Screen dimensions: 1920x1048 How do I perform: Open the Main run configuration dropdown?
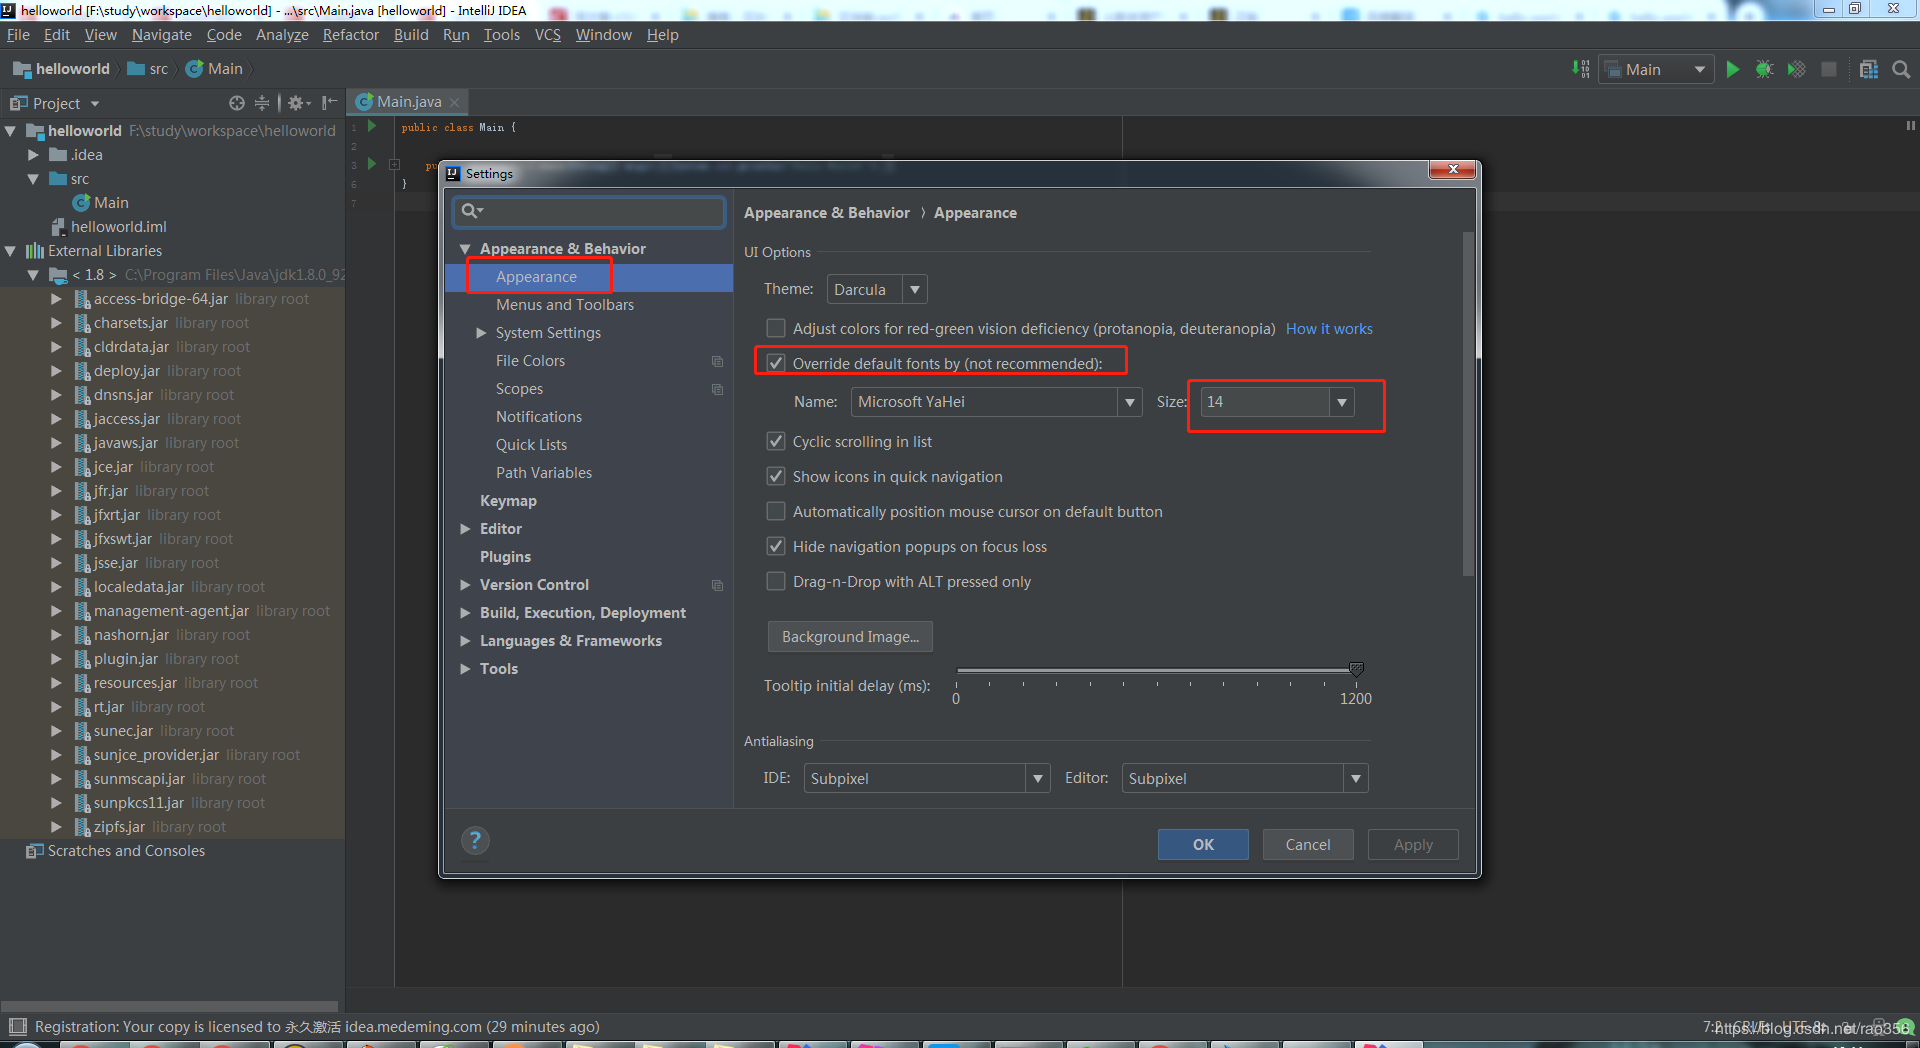point(1656,69)
